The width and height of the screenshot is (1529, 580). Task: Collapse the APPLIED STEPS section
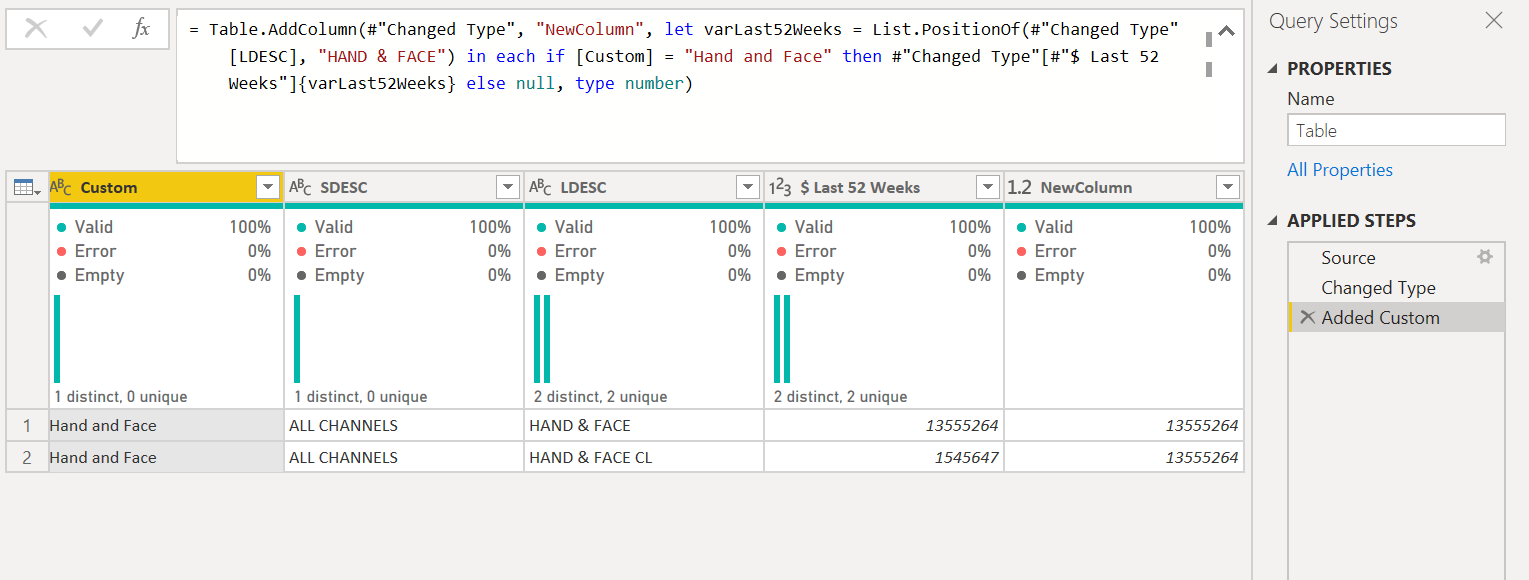click(x=1273, y=221)
